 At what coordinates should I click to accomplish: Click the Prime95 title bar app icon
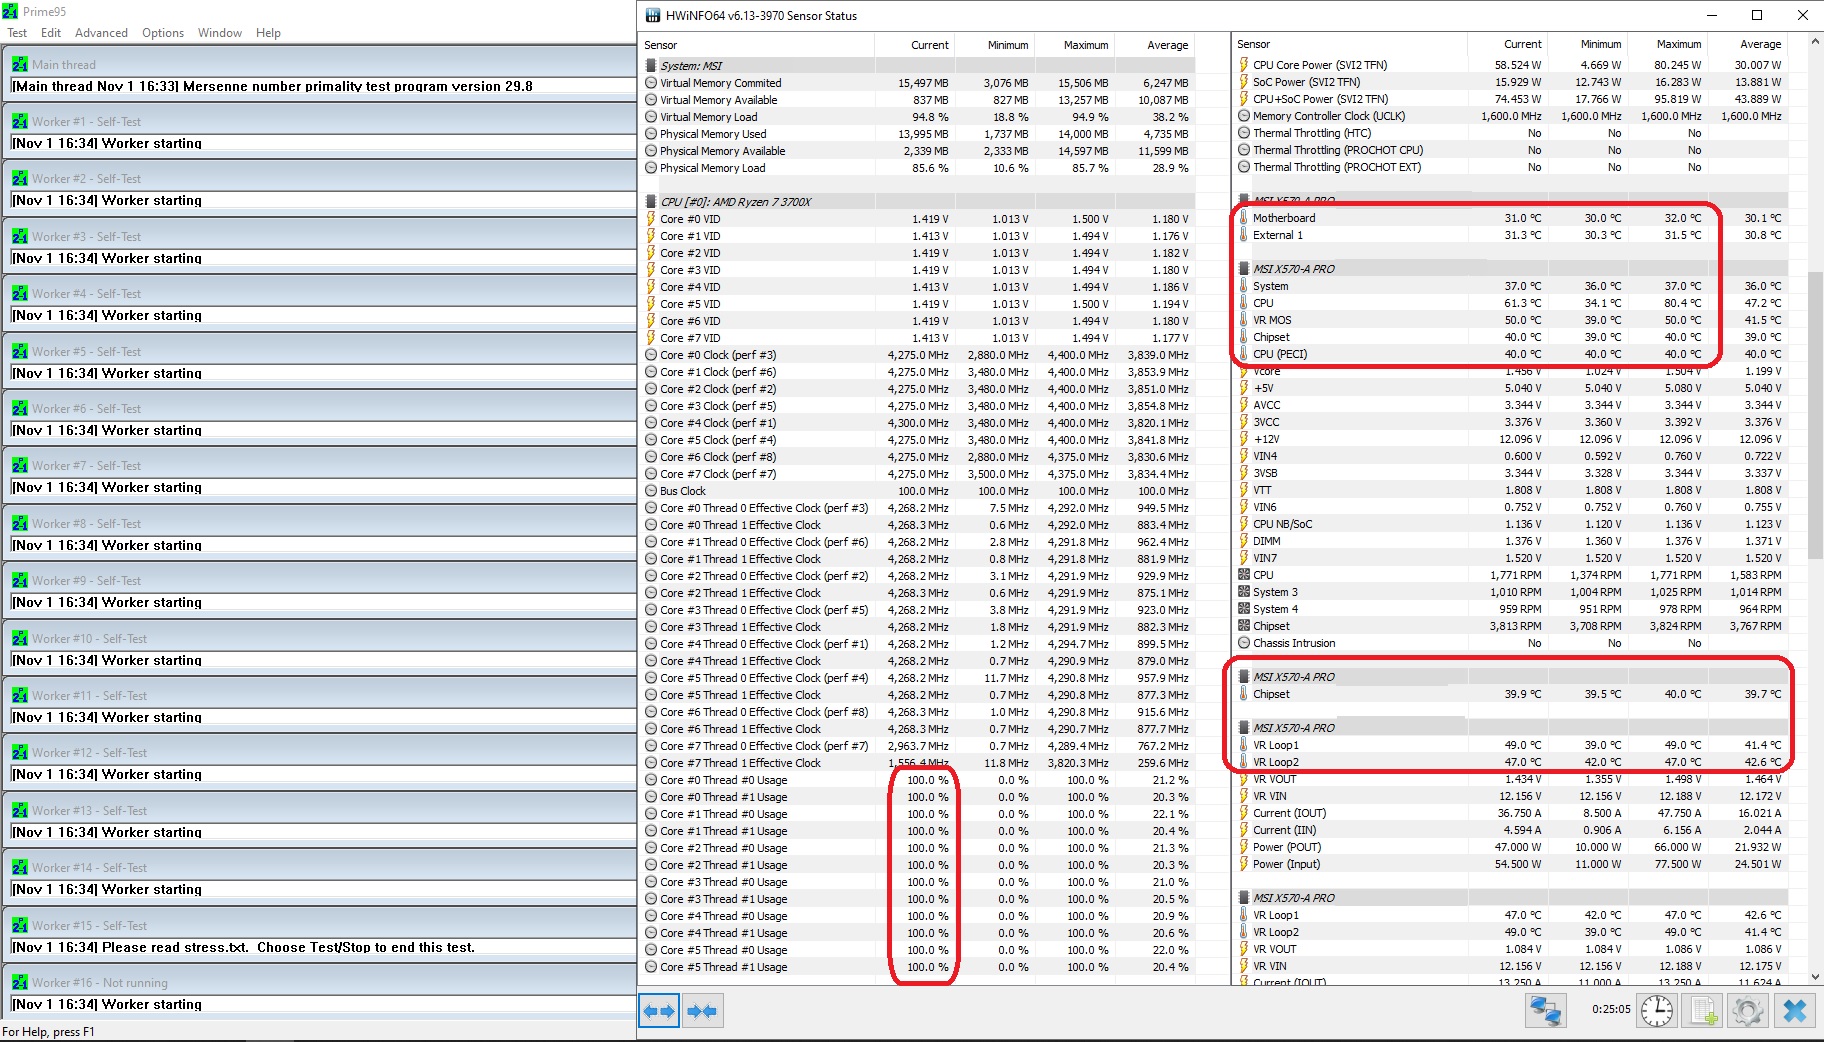click(10, 11)
